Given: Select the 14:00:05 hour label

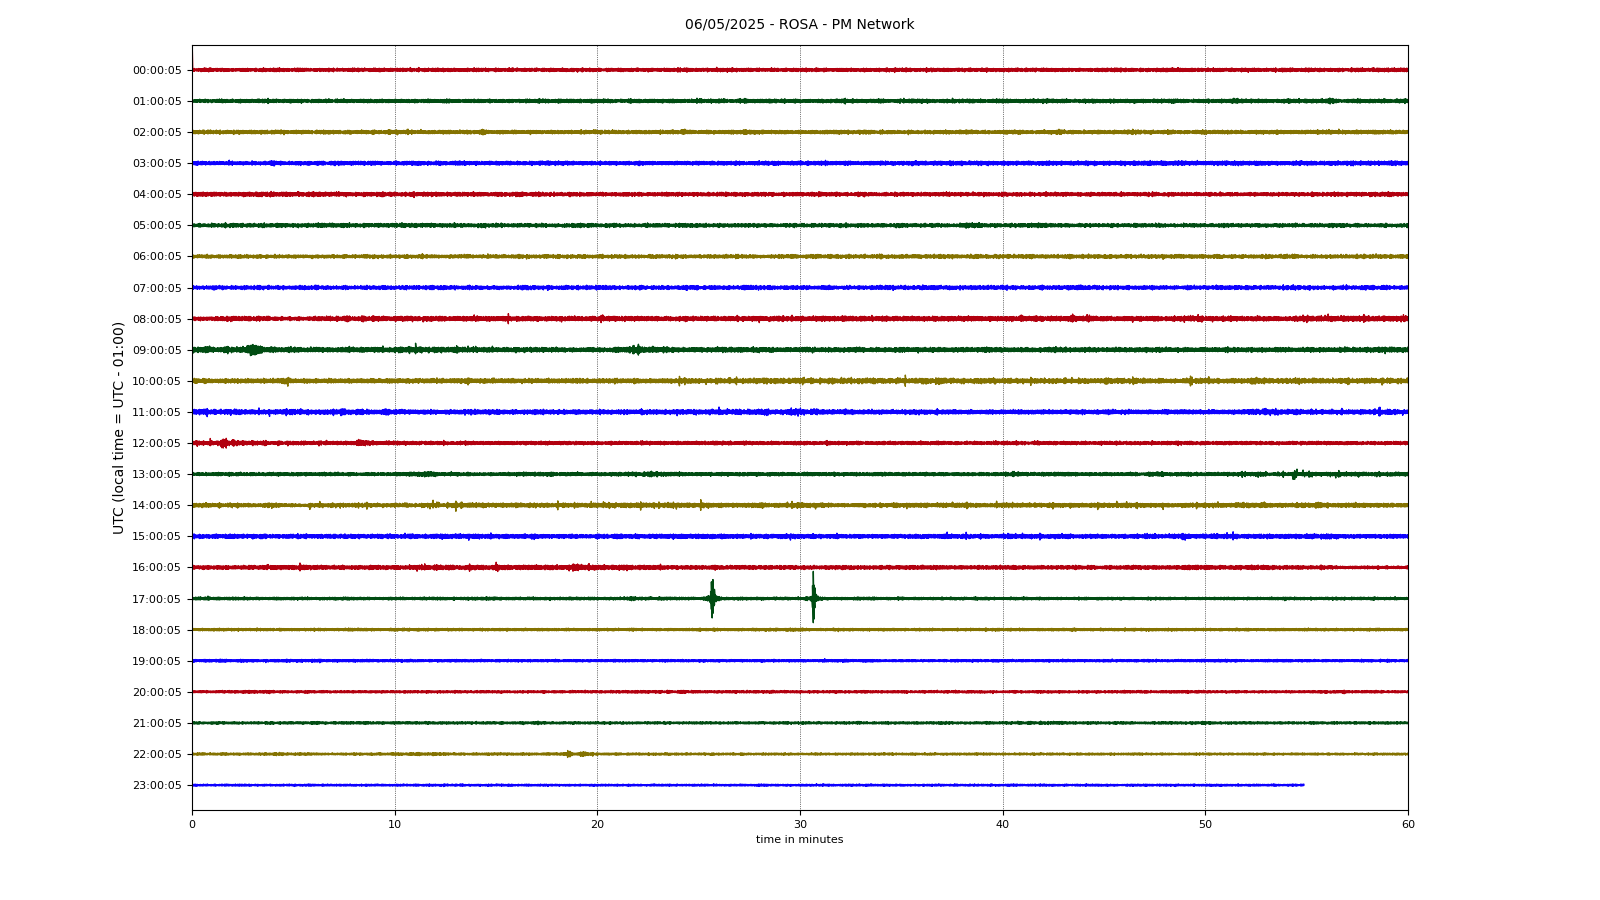Looking at the screenshot, I should 157,505.
